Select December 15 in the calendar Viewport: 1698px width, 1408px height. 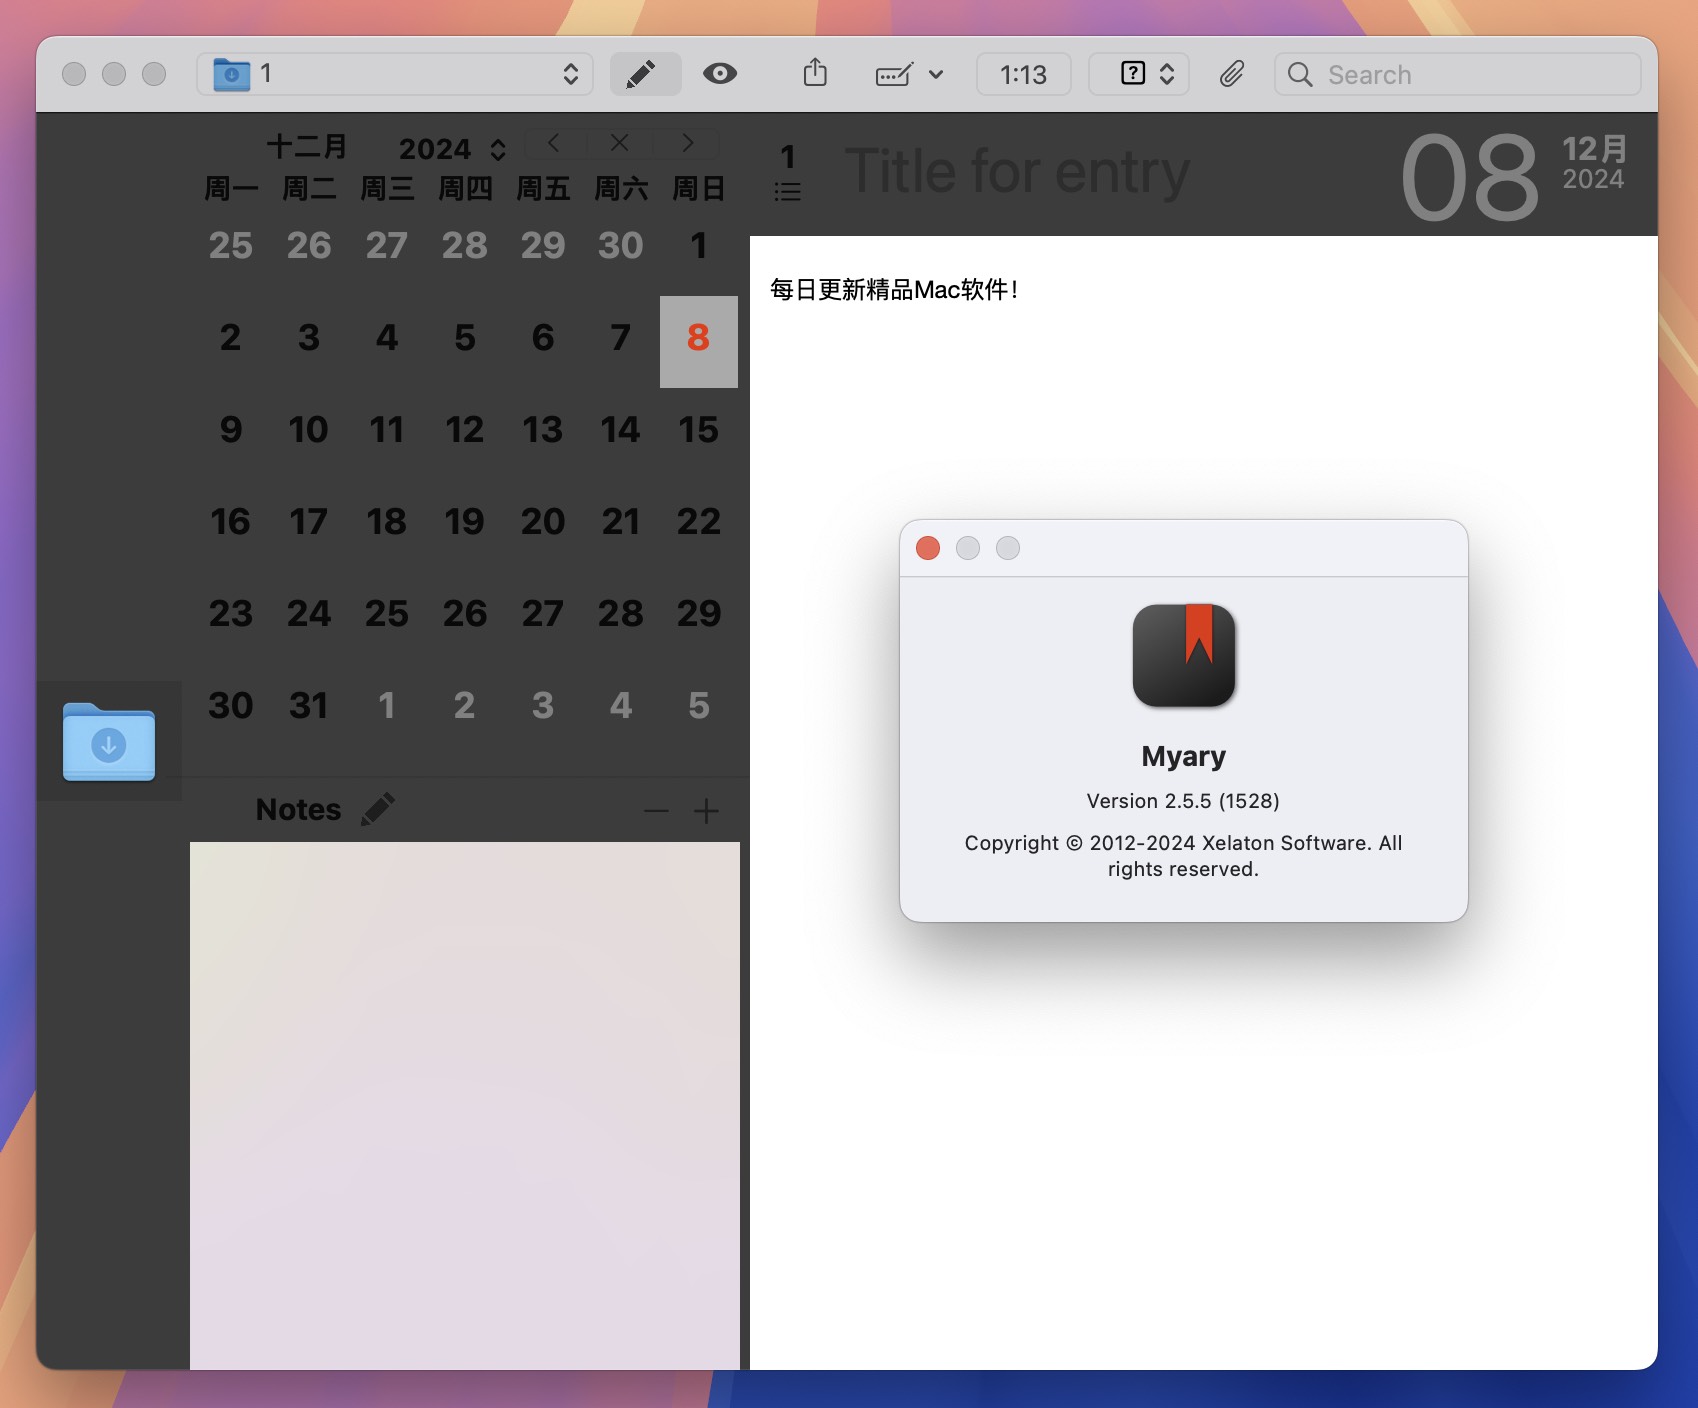[x=698, y=430]
